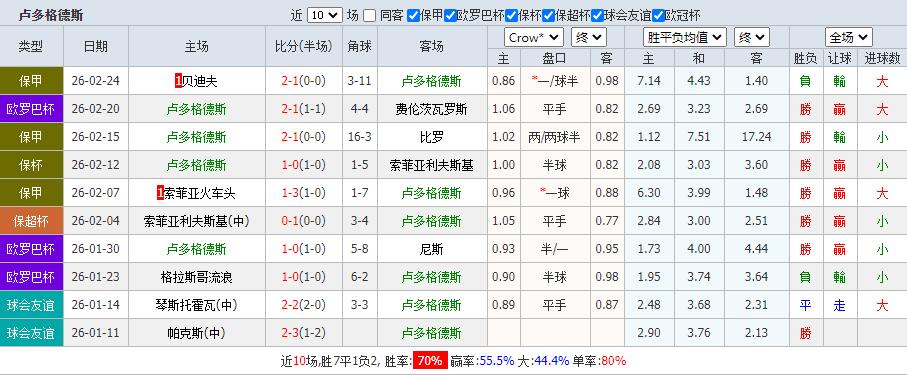Click corner count 16-3 in 比罗 row
Screen dimensions: 907x375
[360, 137]
